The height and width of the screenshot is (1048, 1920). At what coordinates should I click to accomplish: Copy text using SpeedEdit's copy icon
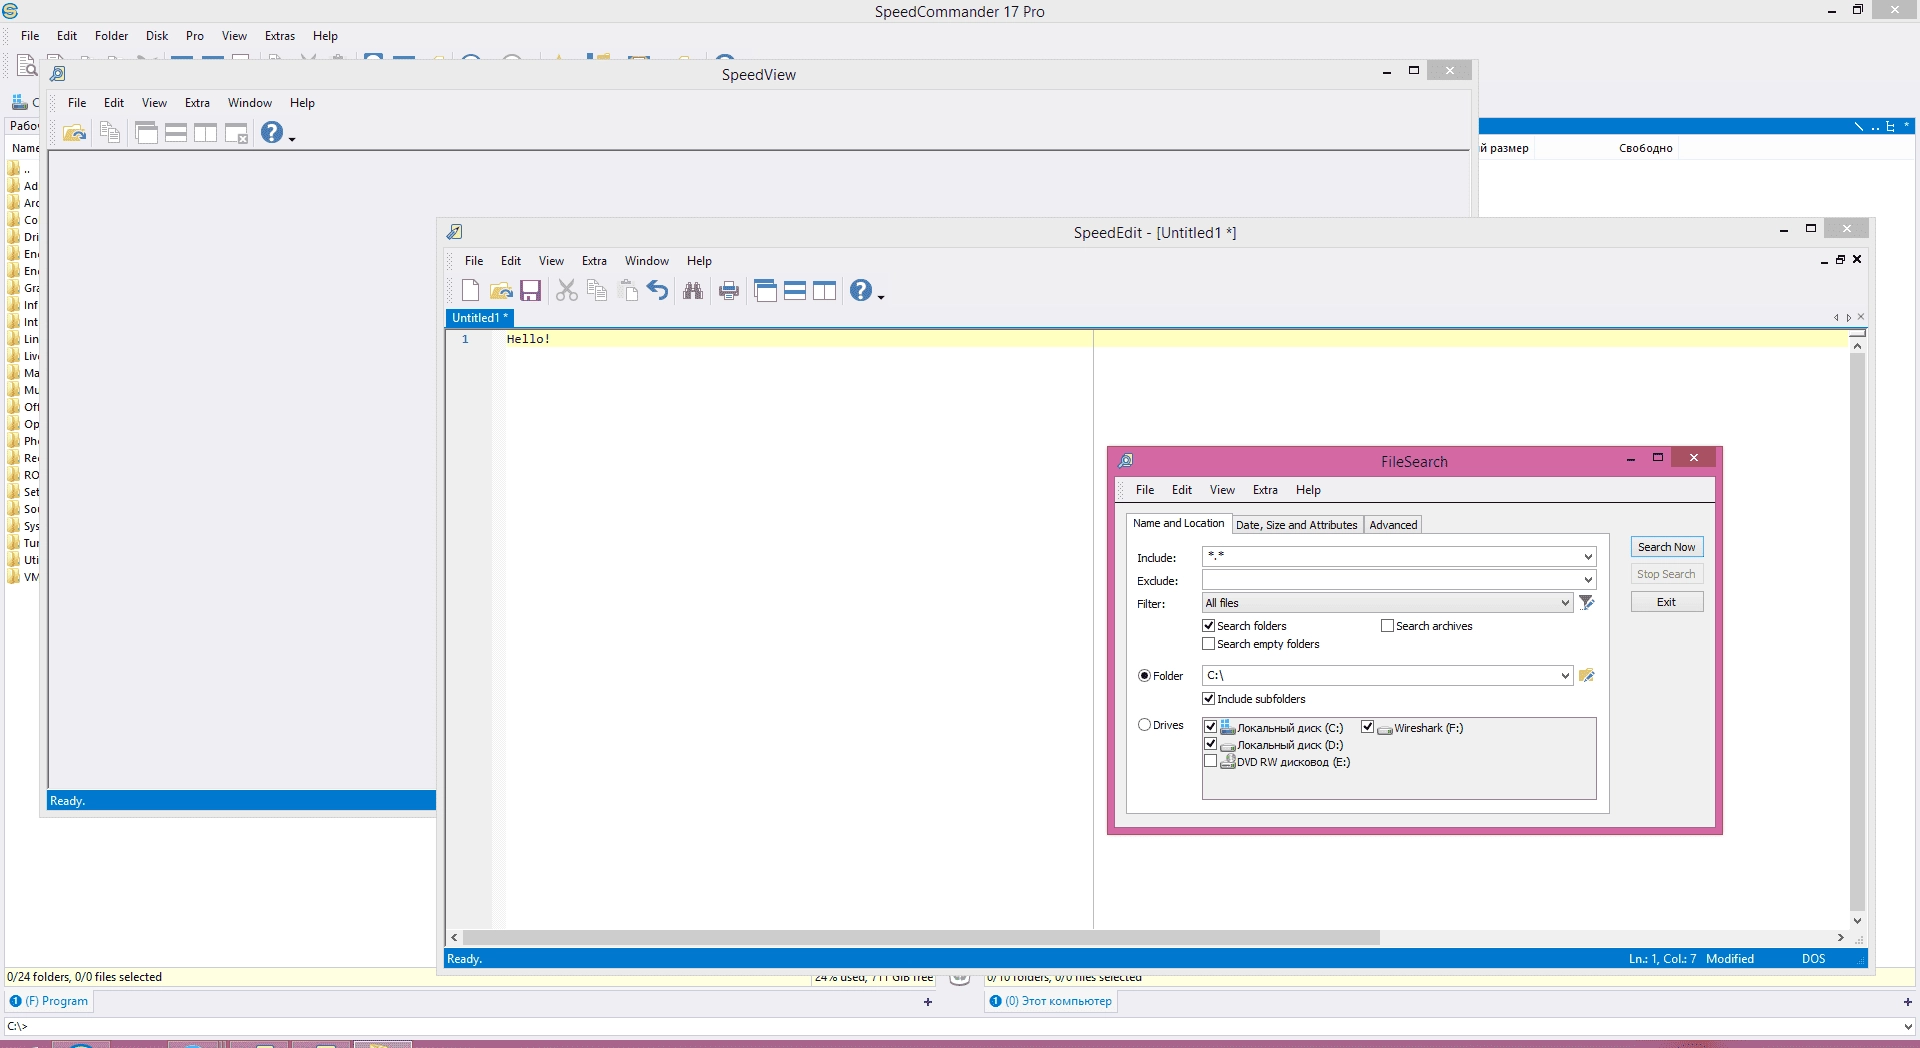point(597,290)
